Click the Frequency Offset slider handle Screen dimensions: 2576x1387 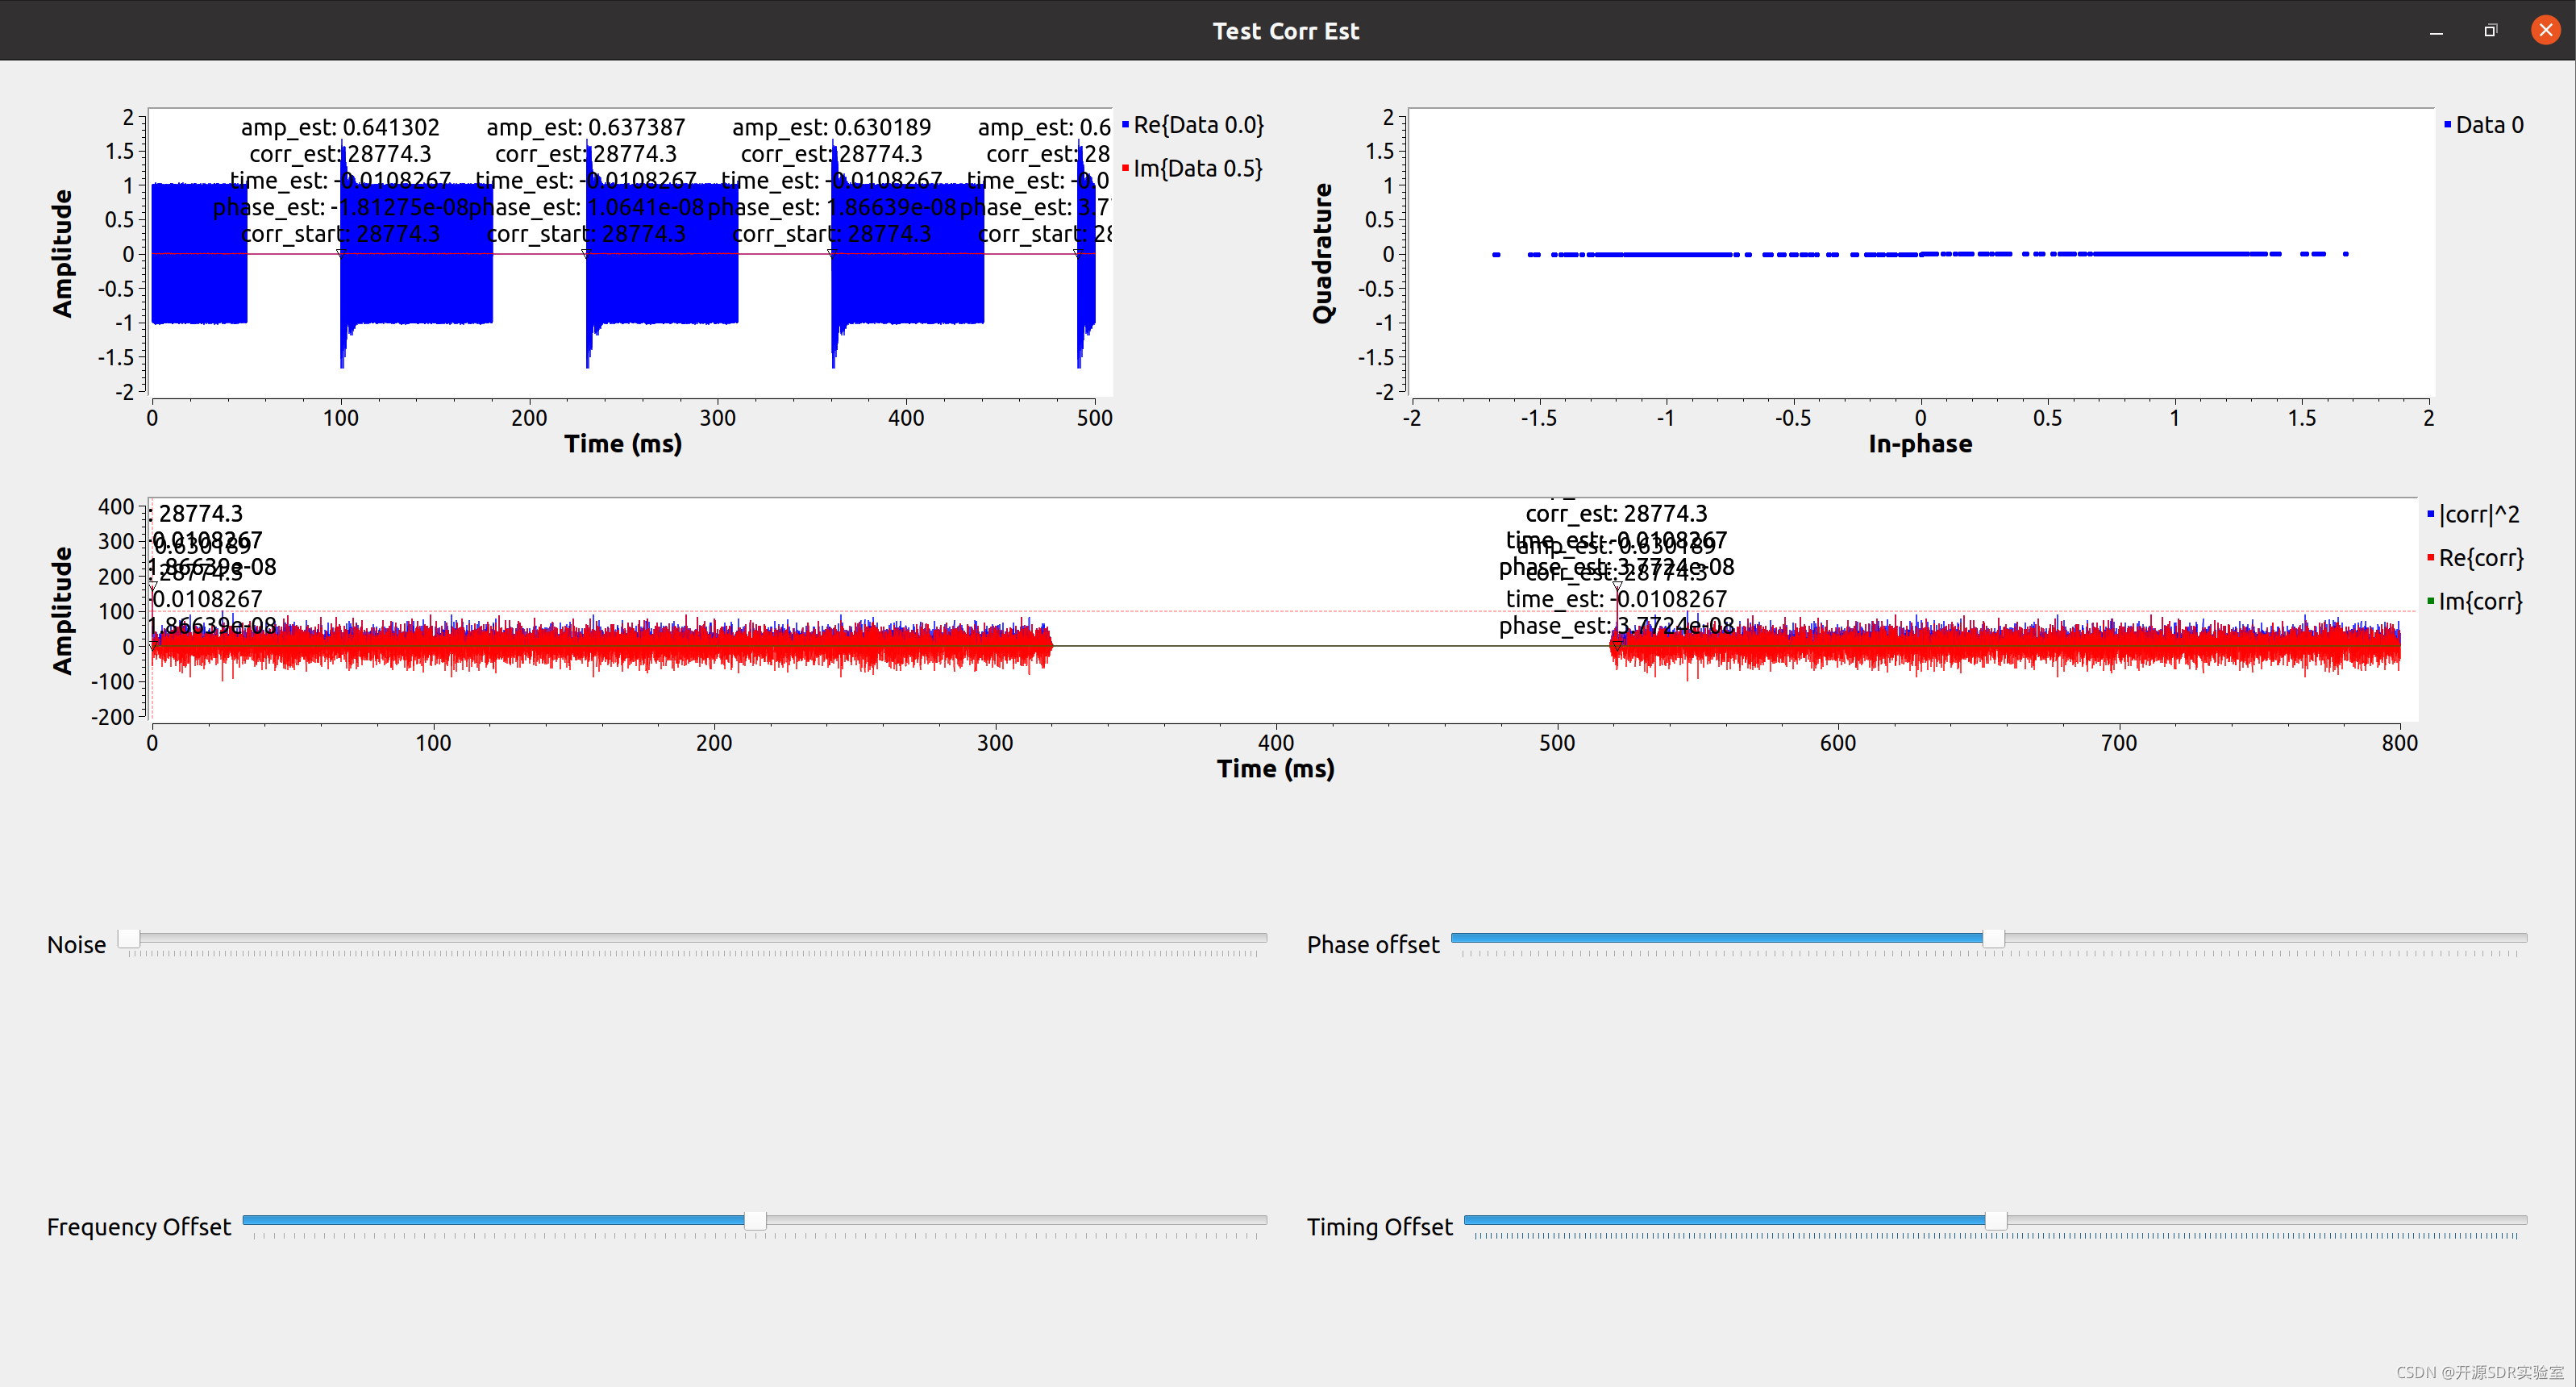[x=755, y=1220]
